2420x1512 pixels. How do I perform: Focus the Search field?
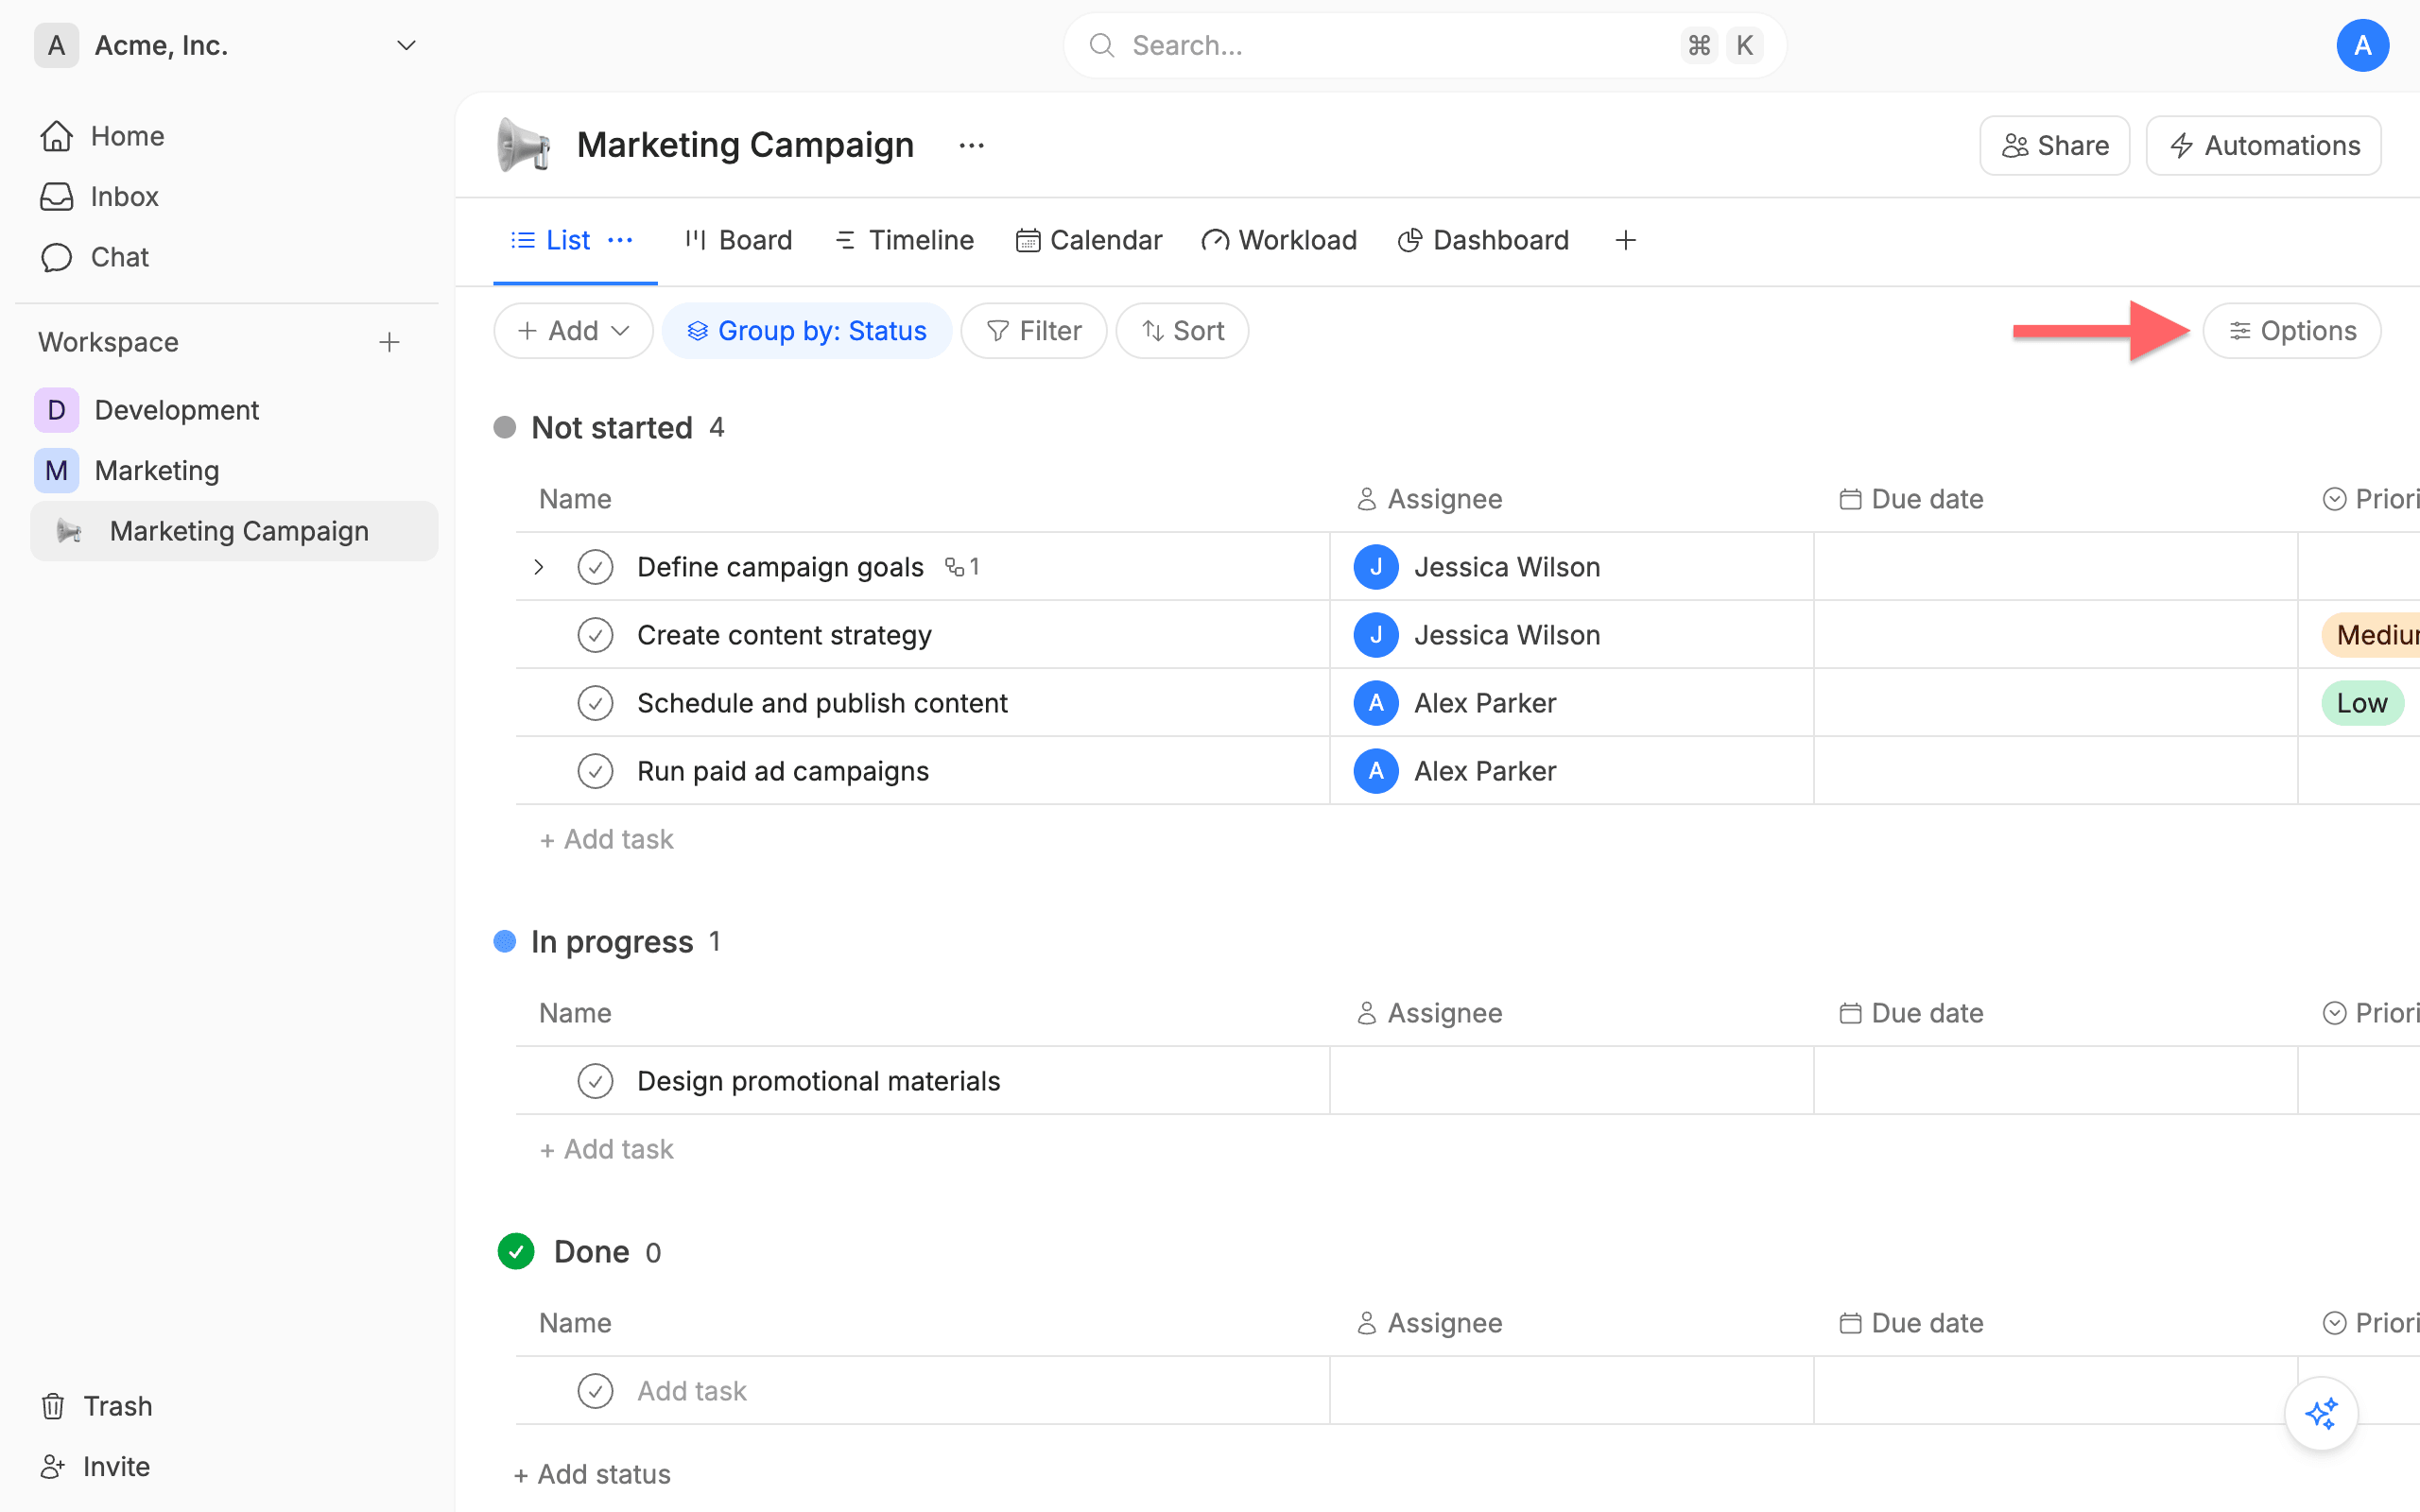(x=1424, y=45)
